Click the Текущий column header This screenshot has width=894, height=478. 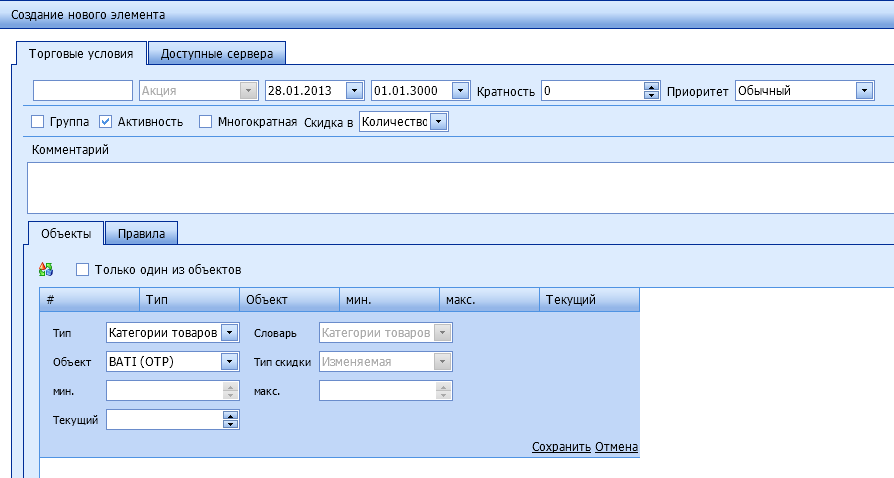588,299
